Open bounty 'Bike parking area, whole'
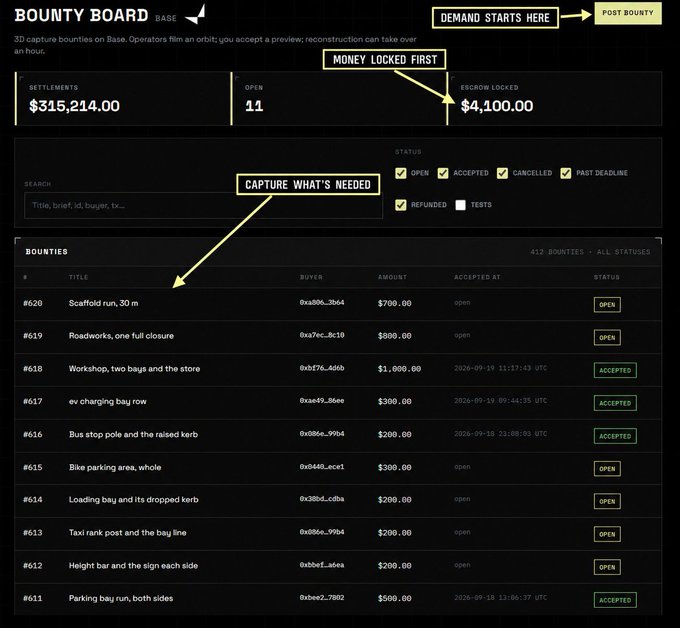680x628 pixels. pyautogui.click(x=115, y=468)
